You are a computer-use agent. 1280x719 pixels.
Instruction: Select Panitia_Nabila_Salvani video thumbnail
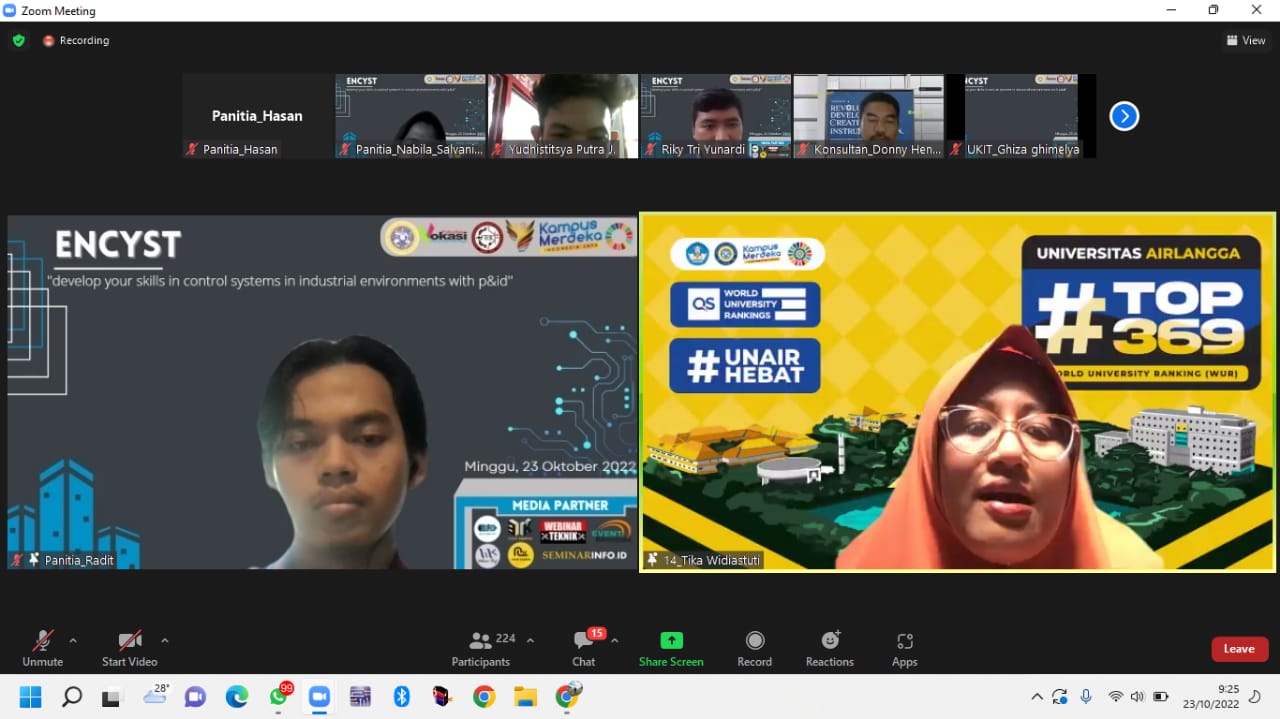click(411, 116)
